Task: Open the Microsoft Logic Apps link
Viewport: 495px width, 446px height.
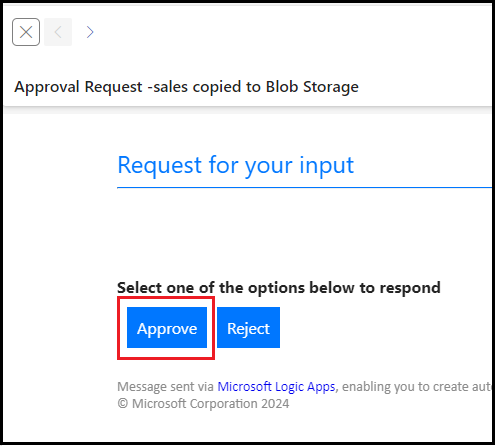Action: pyautogui.click(x=276, y=387)
